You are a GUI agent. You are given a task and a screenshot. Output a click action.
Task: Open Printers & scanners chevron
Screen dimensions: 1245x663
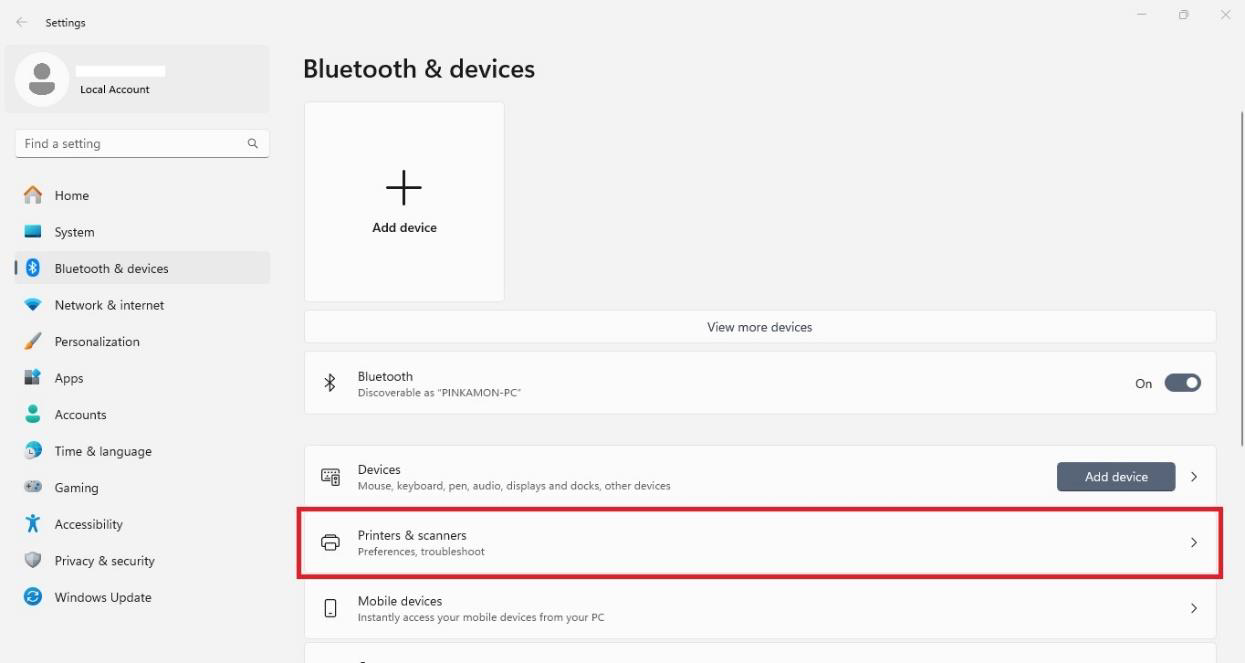[x=1194, y=543]
